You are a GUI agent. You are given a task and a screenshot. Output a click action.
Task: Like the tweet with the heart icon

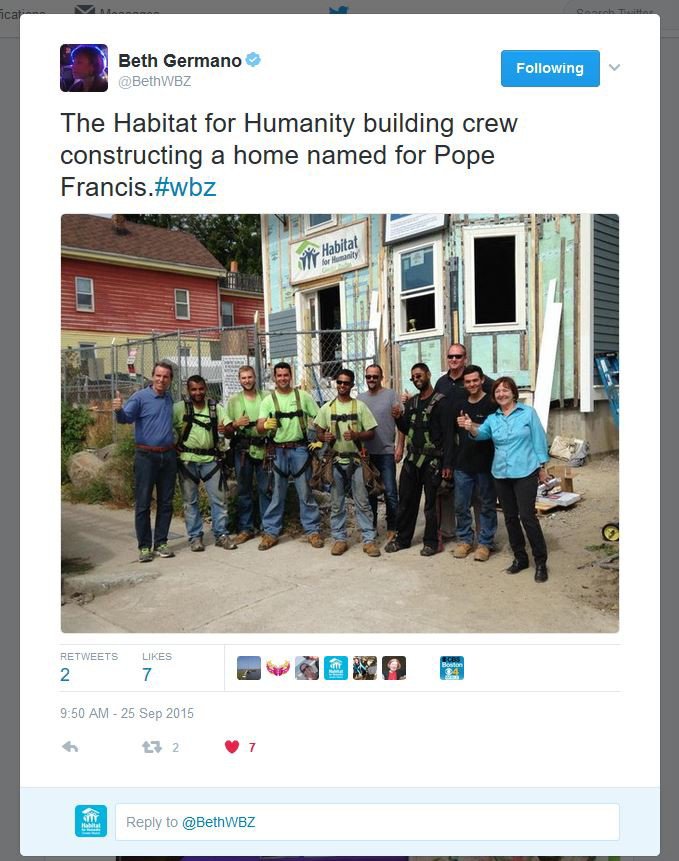[x=232, y=747]
